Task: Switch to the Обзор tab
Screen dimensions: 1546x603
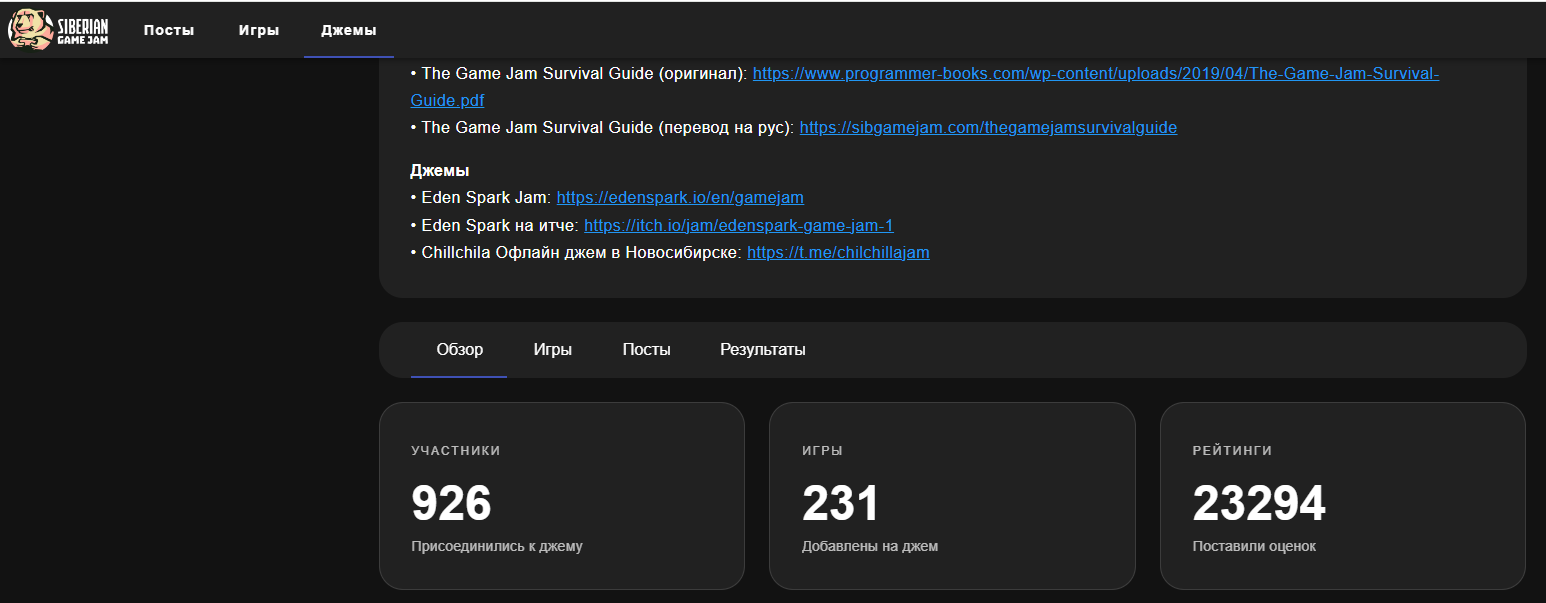Action: click(459, 350)
